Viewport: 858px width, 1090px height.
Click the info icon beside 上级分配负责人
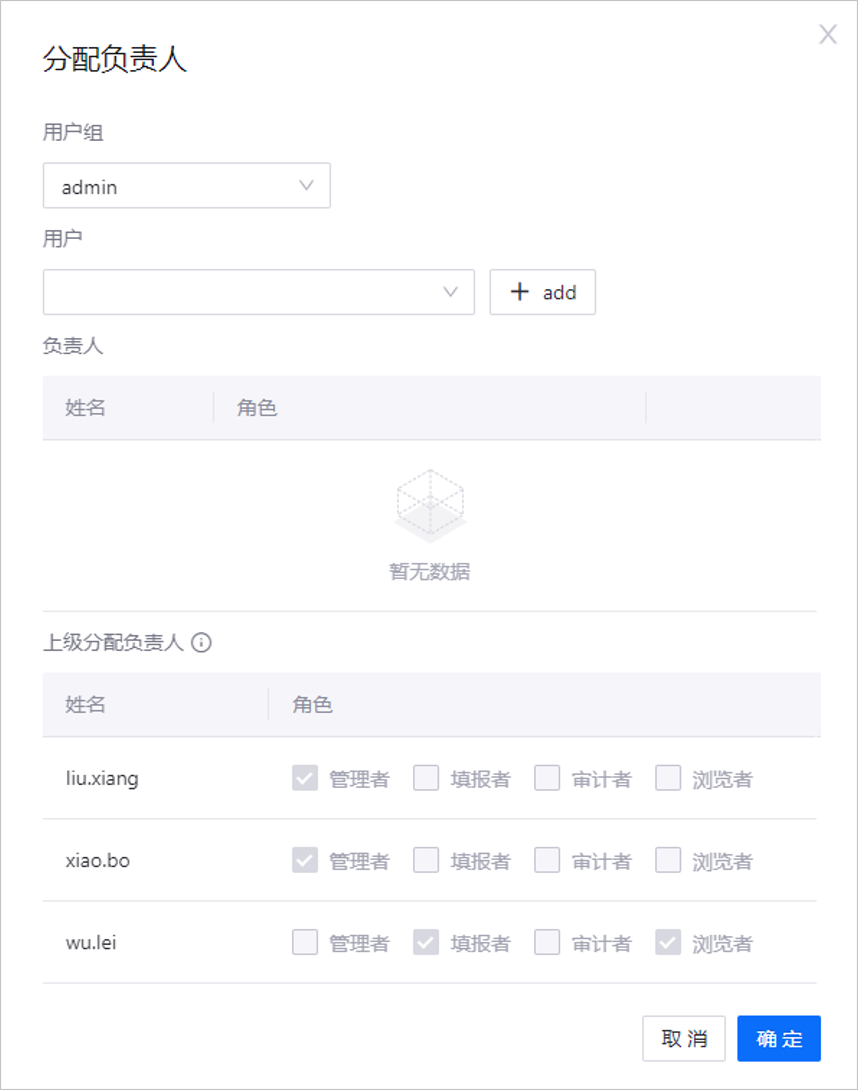[202, 642]
